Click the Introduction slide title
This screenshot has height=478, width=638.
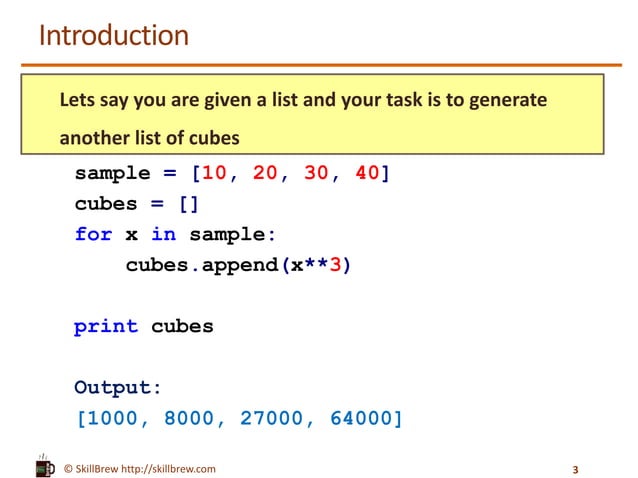(114, 35)
